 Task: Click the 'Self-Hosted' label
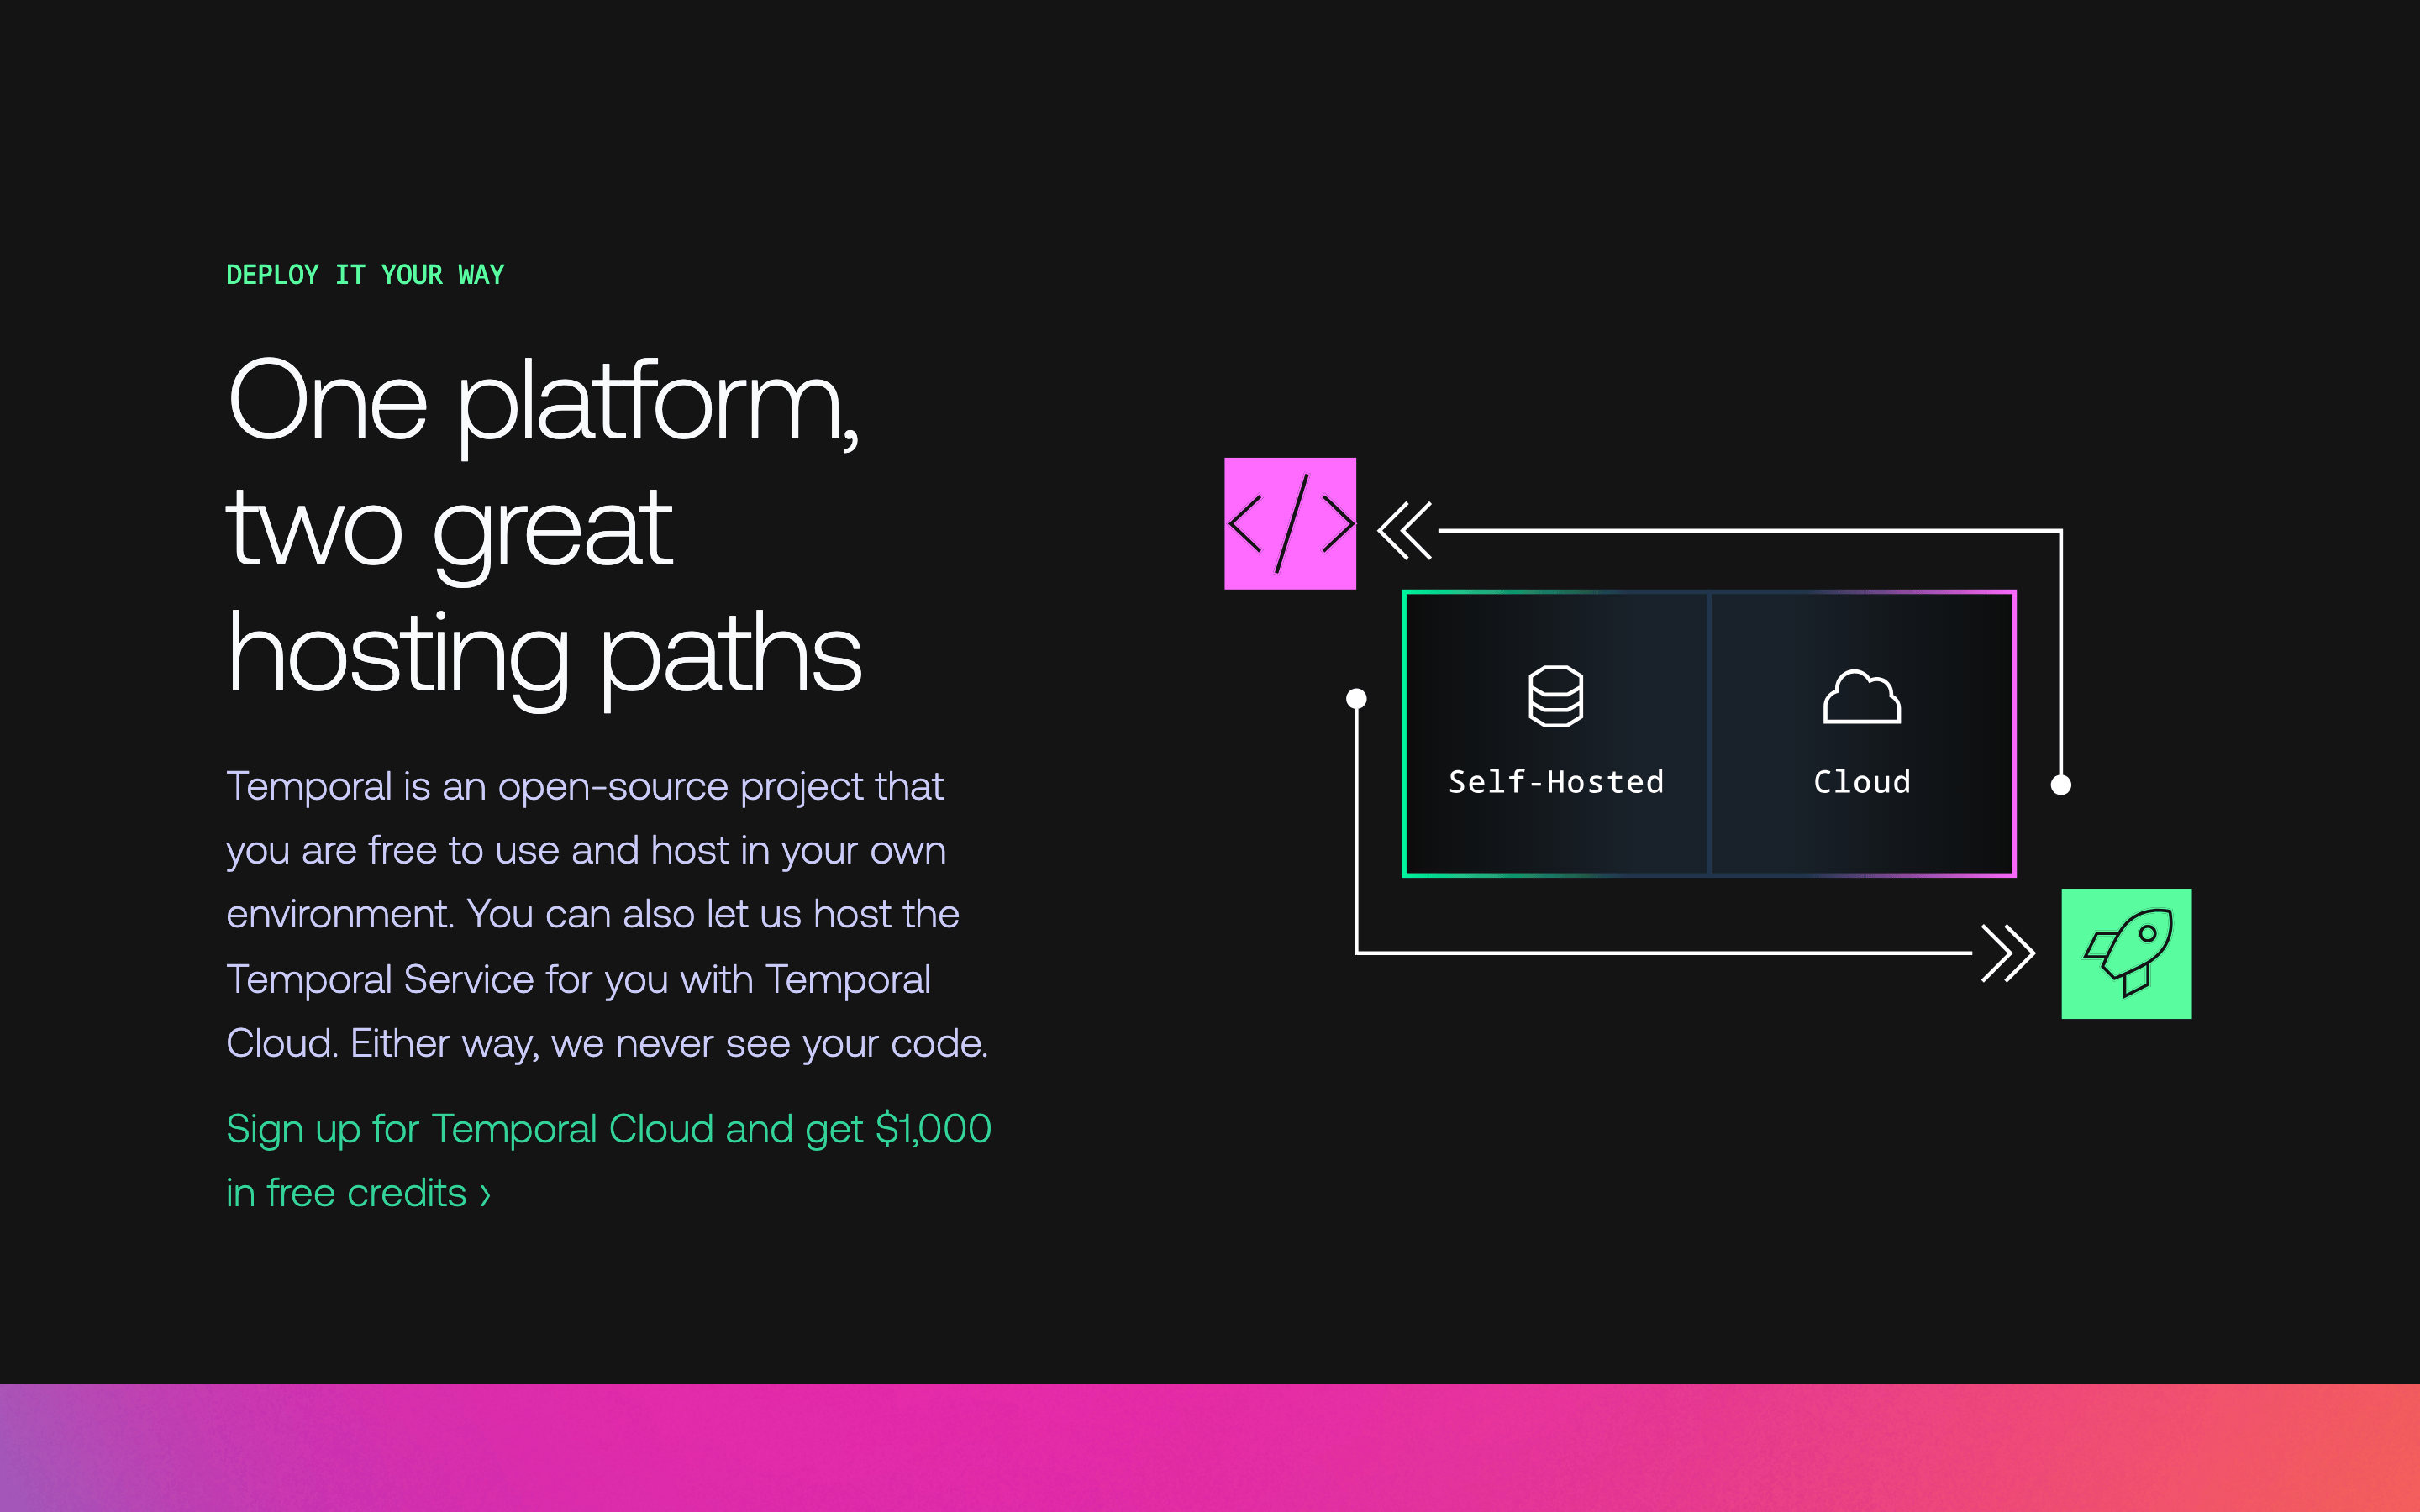[1556, 781]
